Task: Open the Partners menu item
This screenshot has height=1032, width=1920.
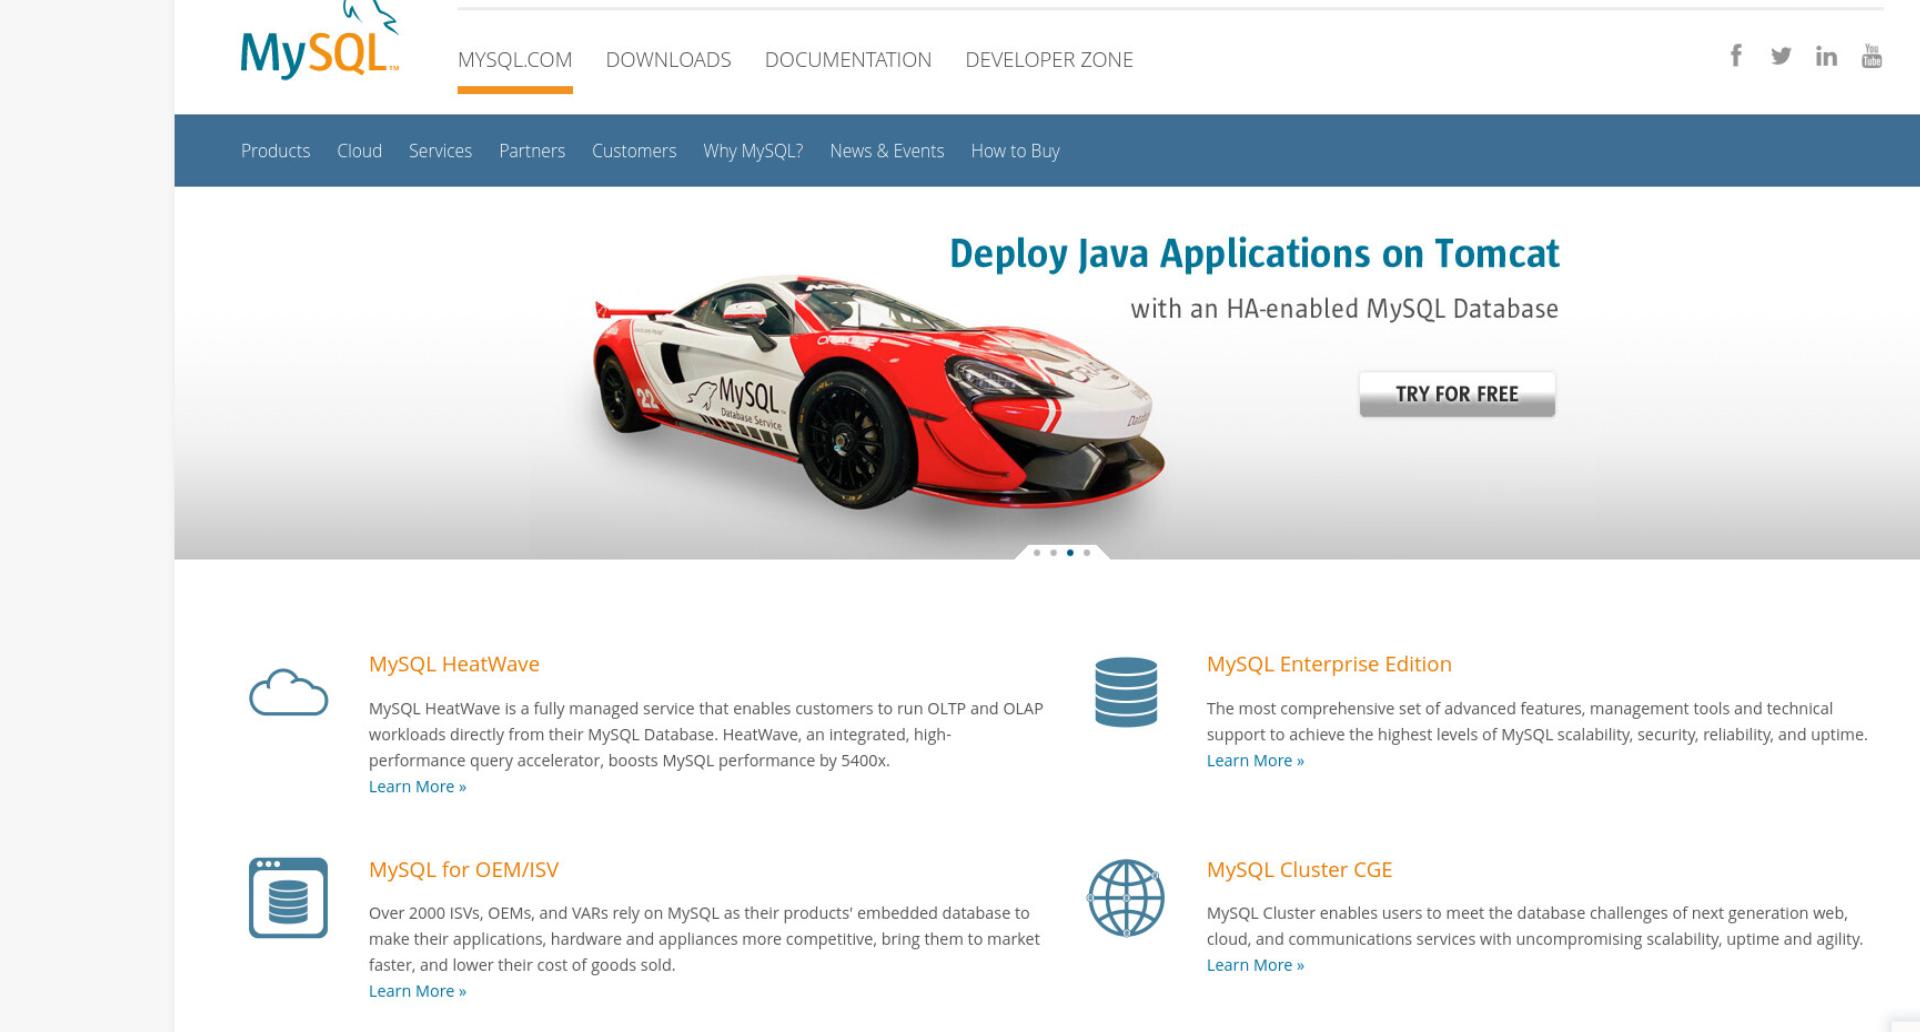Action: (532, 151)
